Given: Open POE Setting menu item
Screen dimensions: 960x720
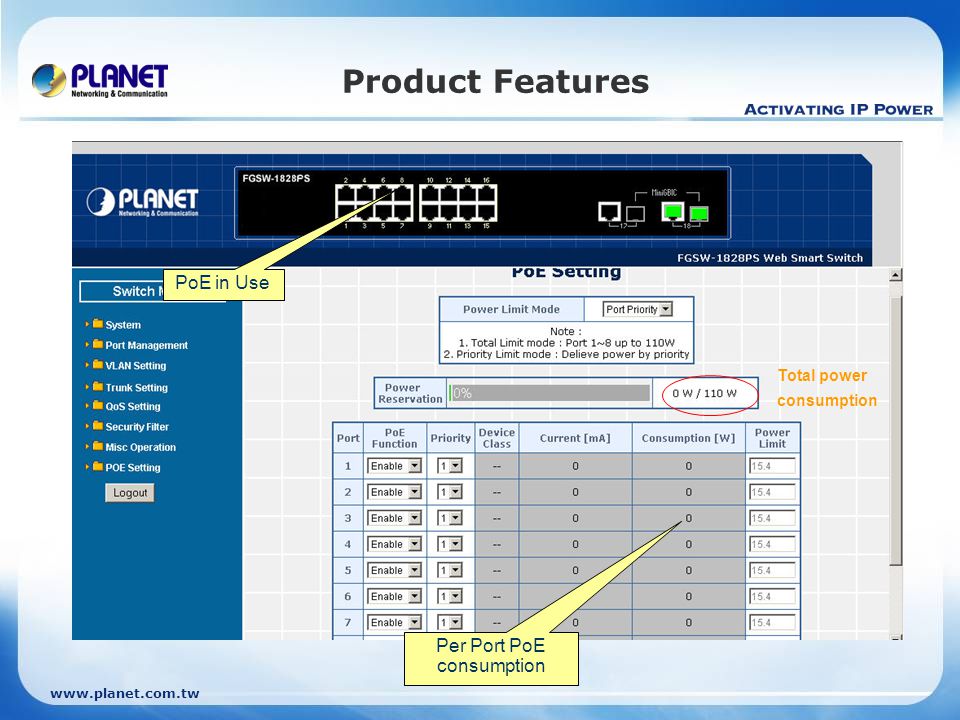Looking at the screenshot, I should tap(132, 468).
